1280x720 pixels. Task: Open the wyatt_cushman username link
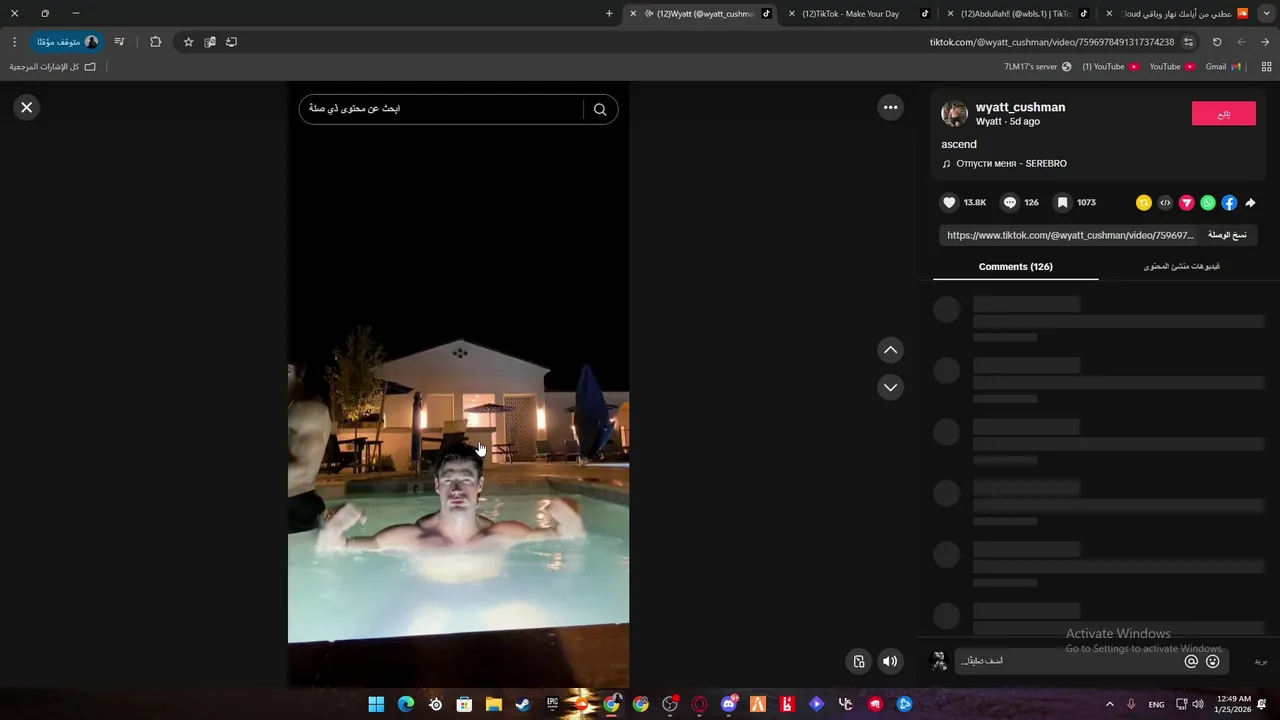tap(1020, 107)
